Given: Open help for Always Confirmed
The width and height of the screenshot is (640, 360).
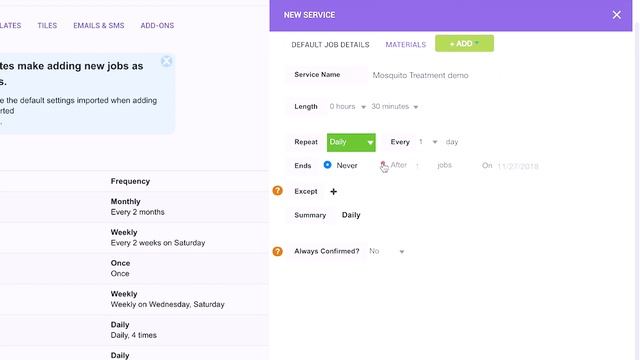Looking at the screenshot, I should point(278,251).
